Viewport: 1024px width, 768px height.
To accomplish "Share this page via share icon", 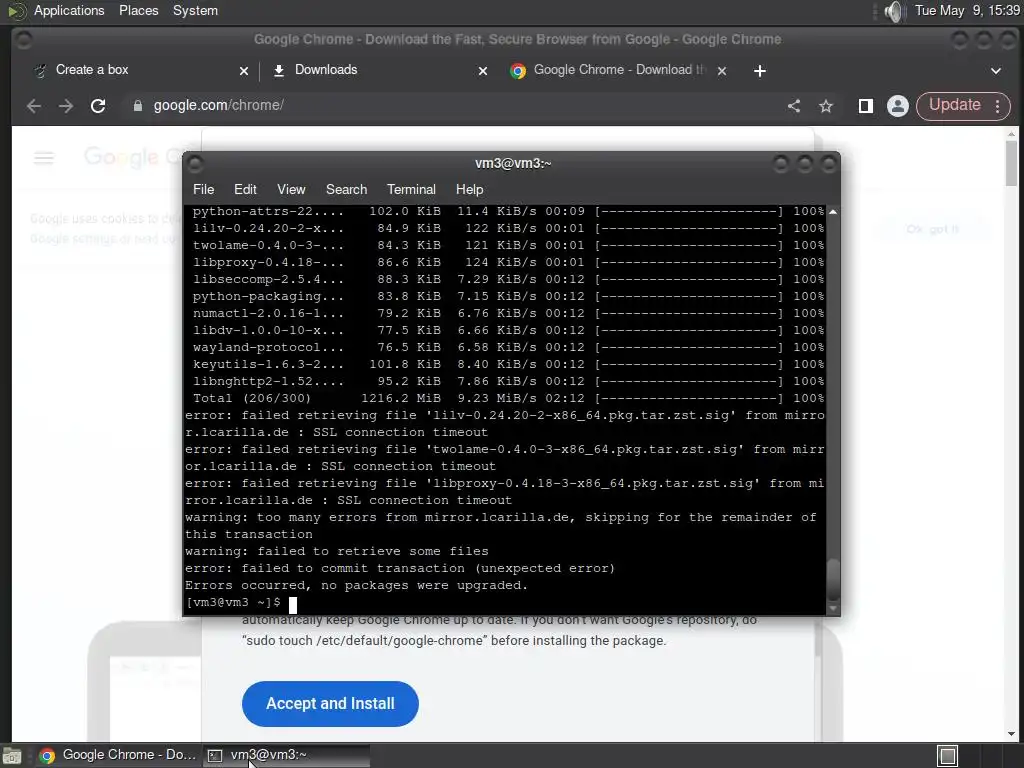I will [x=794, y=106].
